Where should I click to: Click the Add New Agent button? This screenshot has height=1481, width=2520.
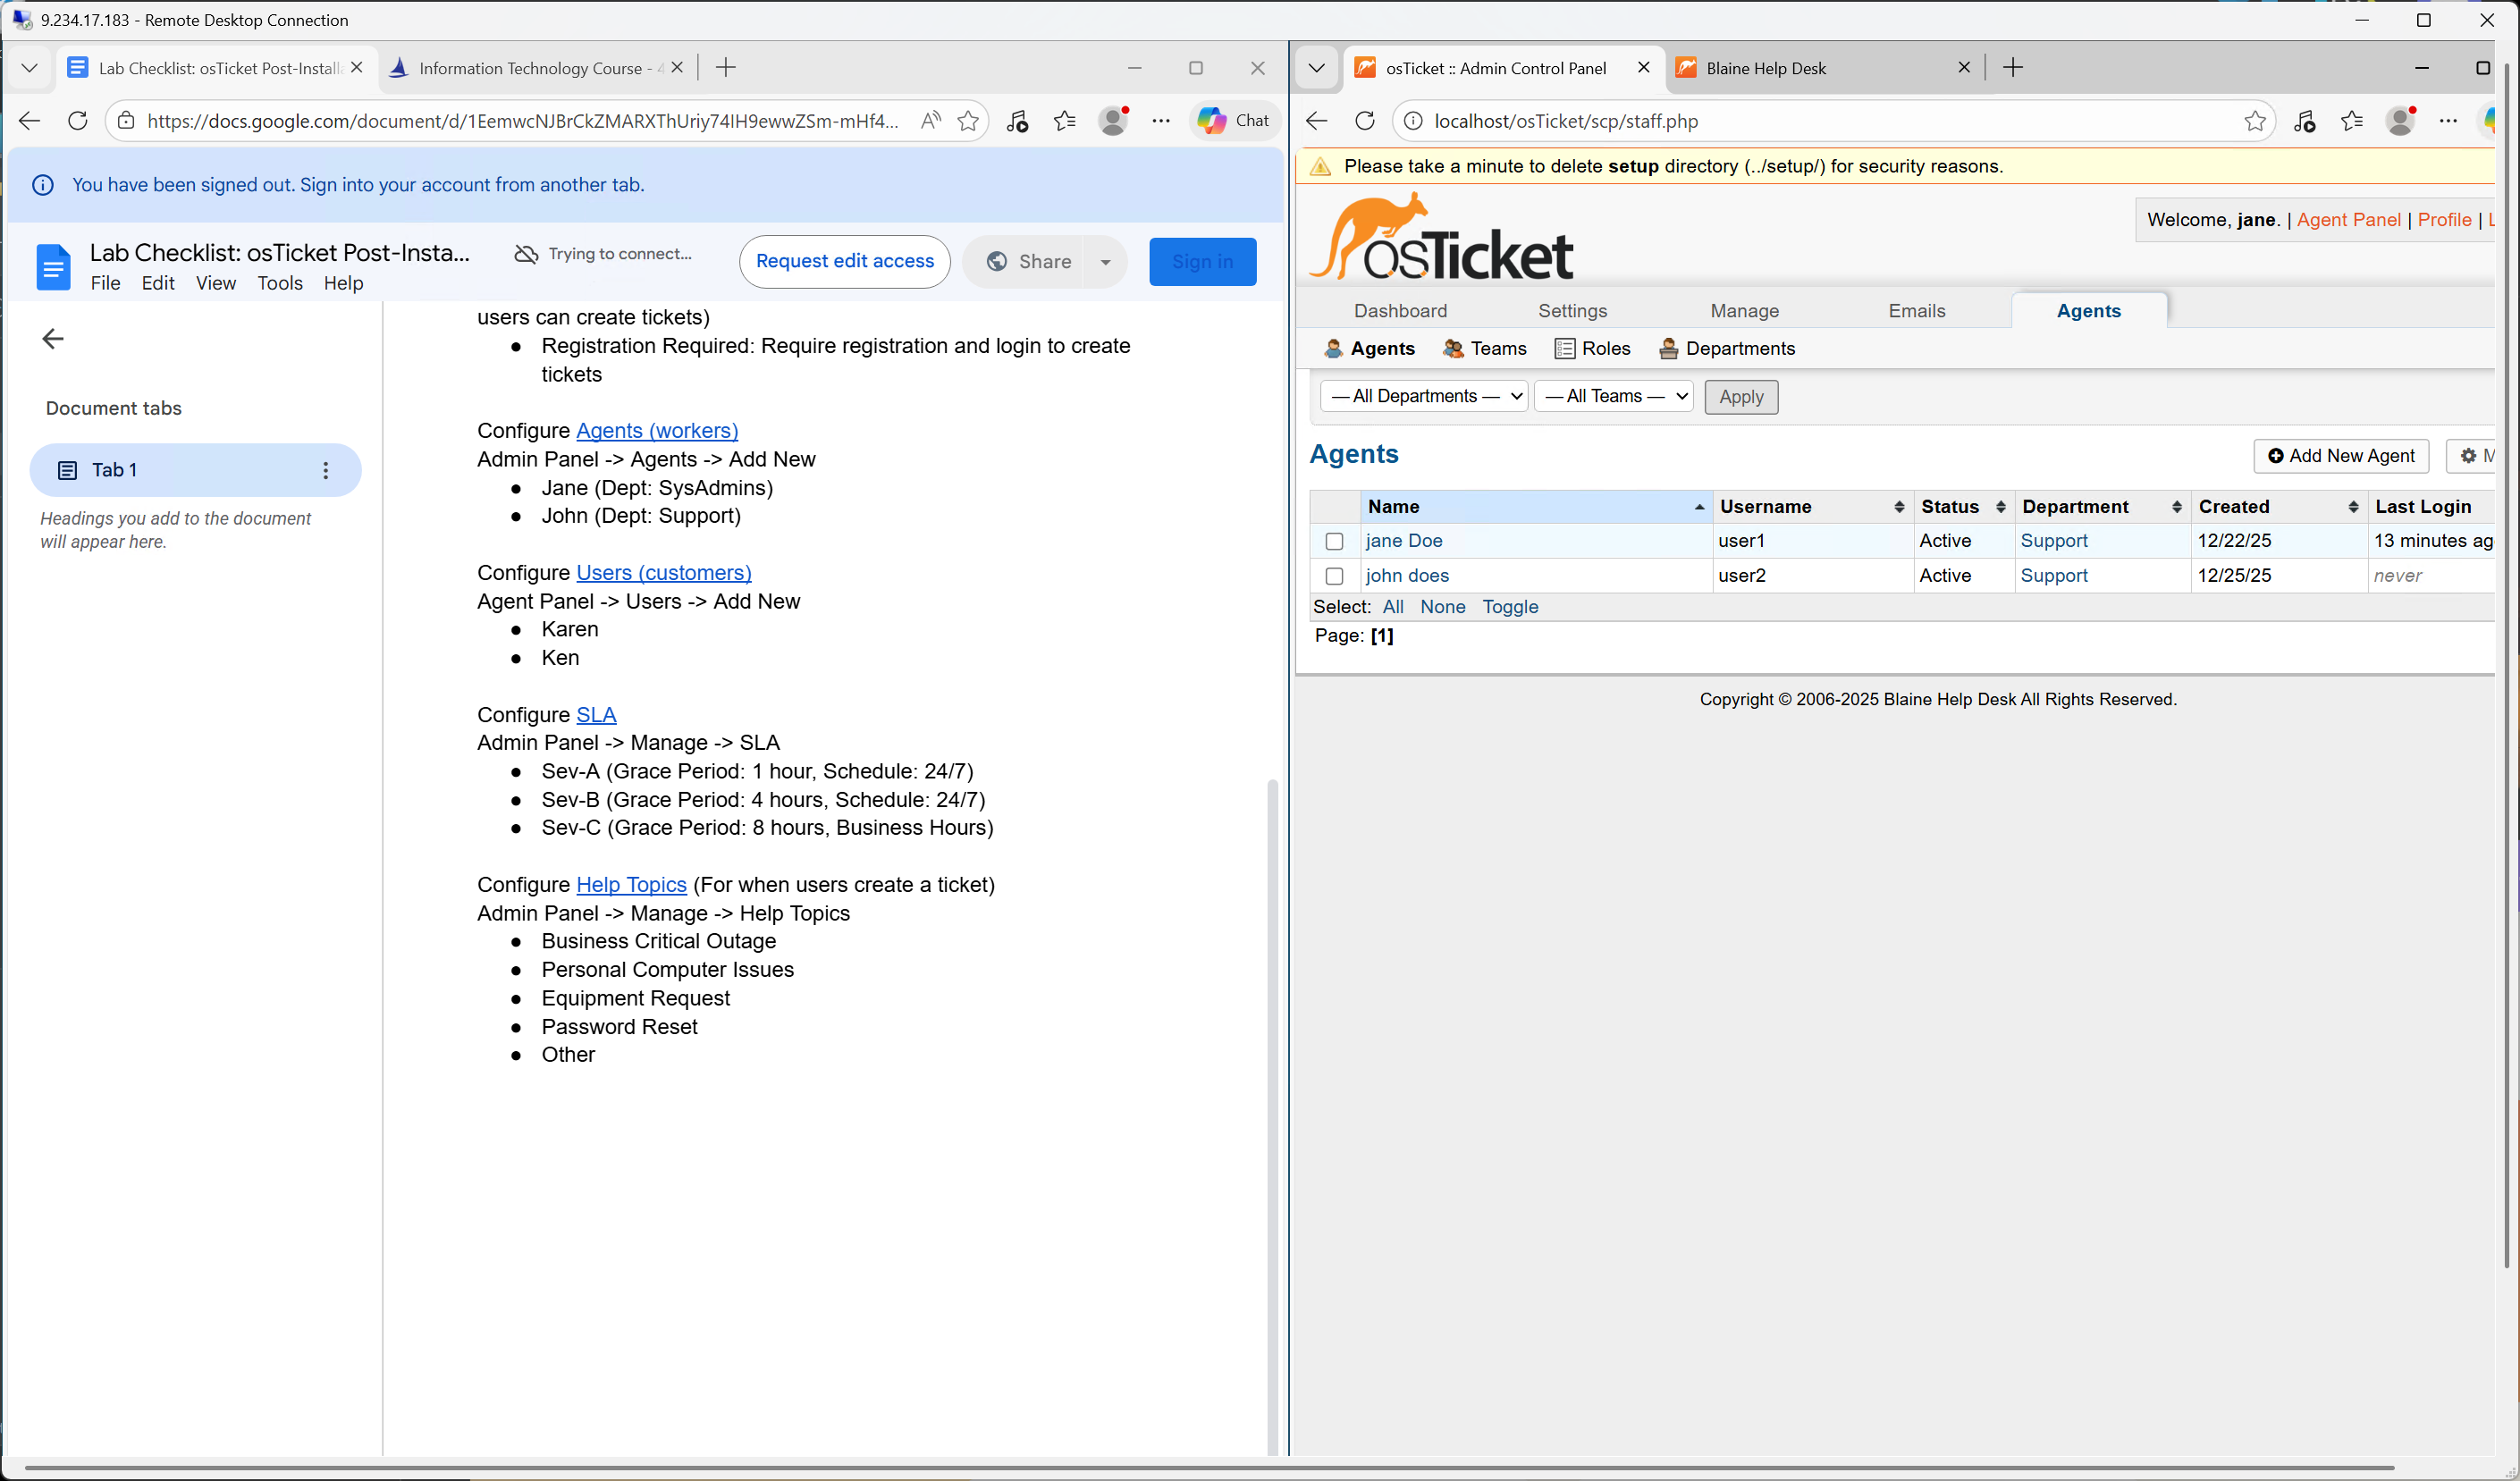click(2340, 456)
